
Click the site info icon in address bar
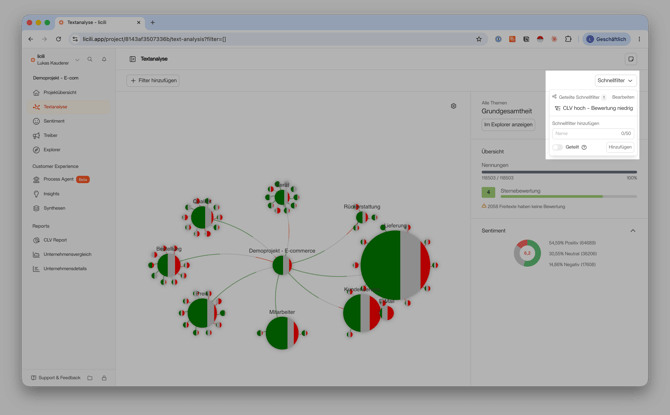point(75,39)
